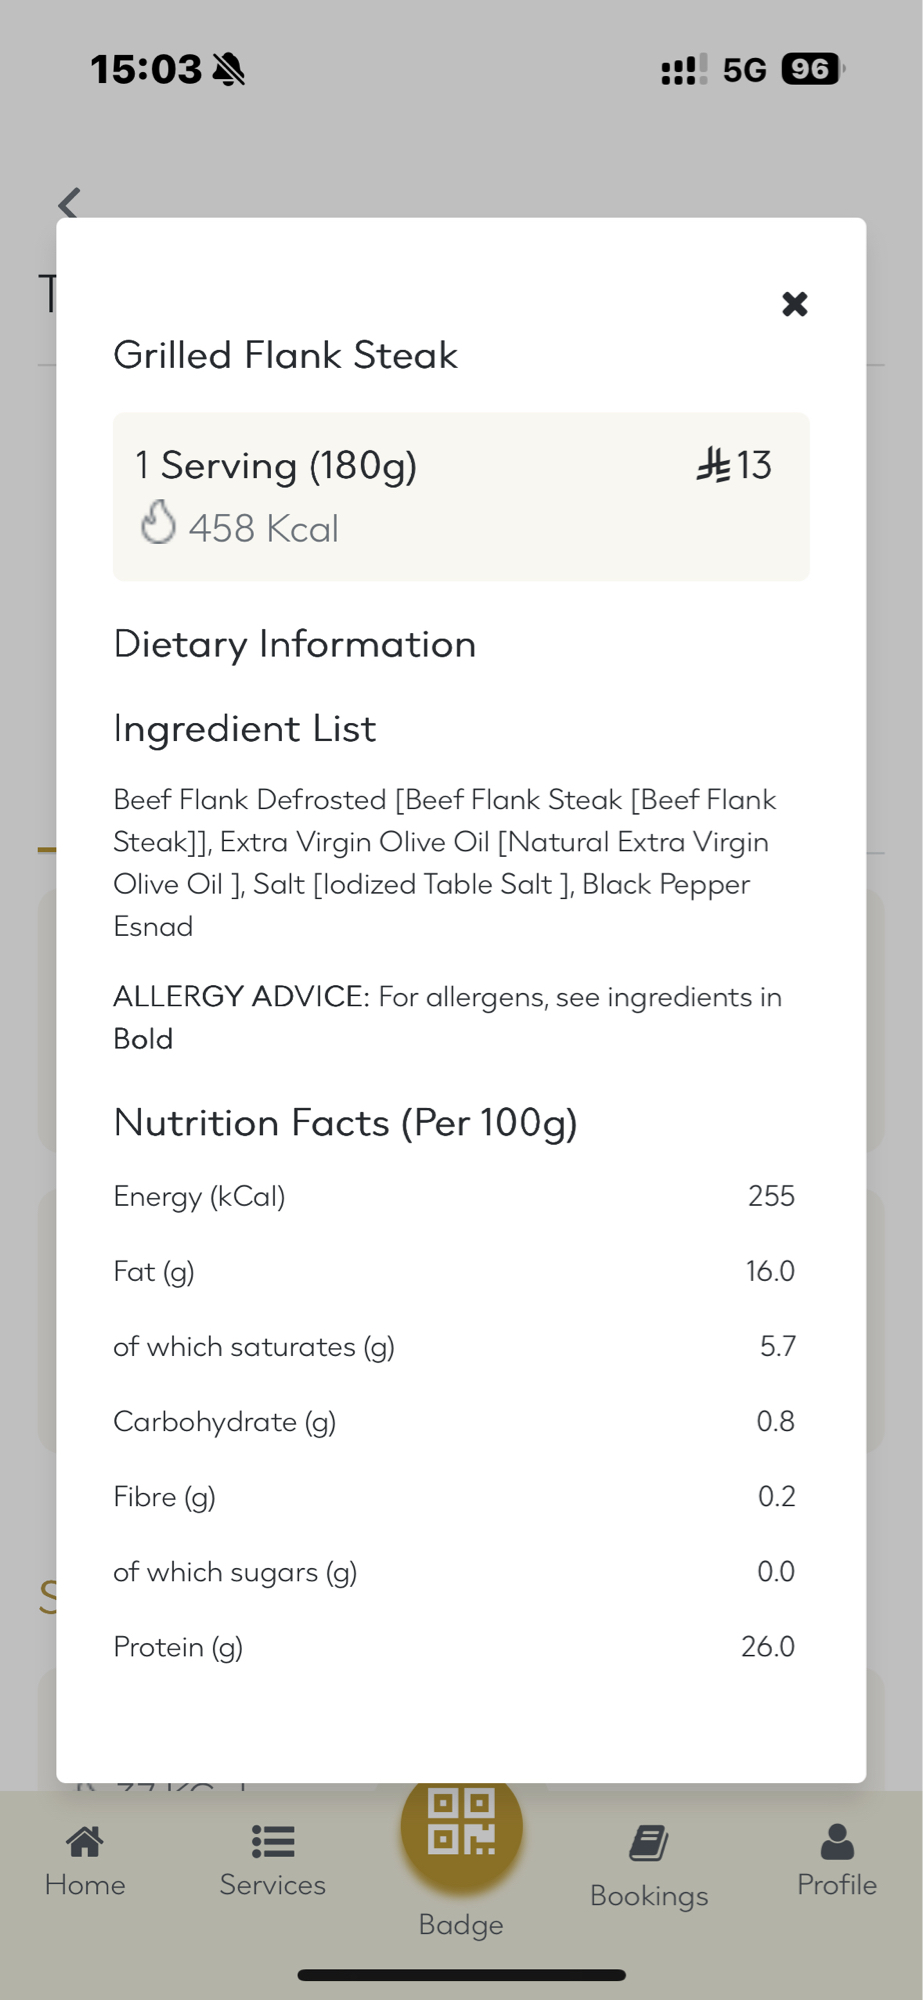Select the 1 Serving (180g) card

click(x=461, y=496)
